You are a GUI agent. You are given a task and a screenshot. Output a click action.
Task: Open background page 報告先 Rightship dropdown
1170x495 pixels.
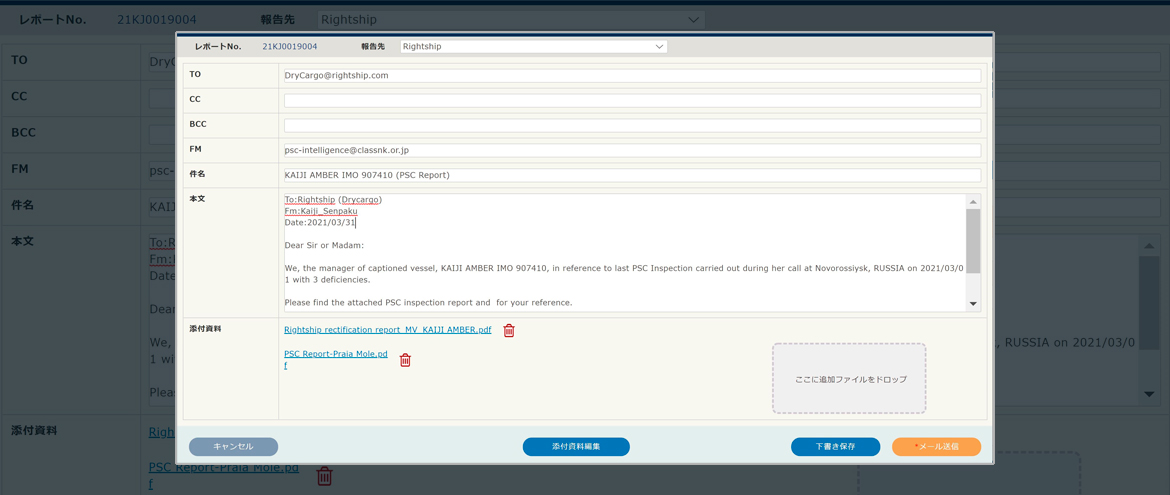pyautogui.click(x=511, y=19)
